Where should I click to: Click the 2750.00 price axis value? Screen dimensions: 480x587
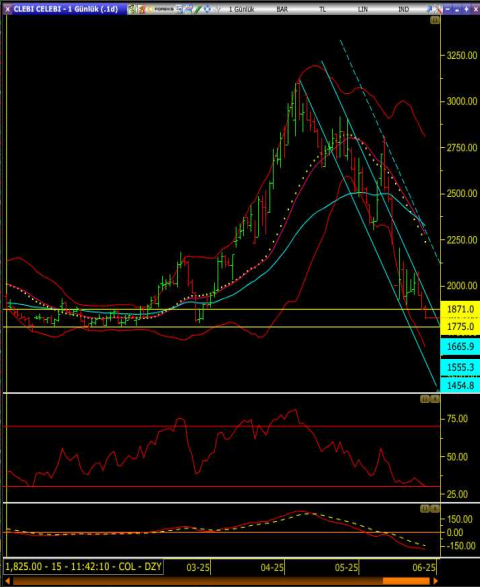[462, 147]
